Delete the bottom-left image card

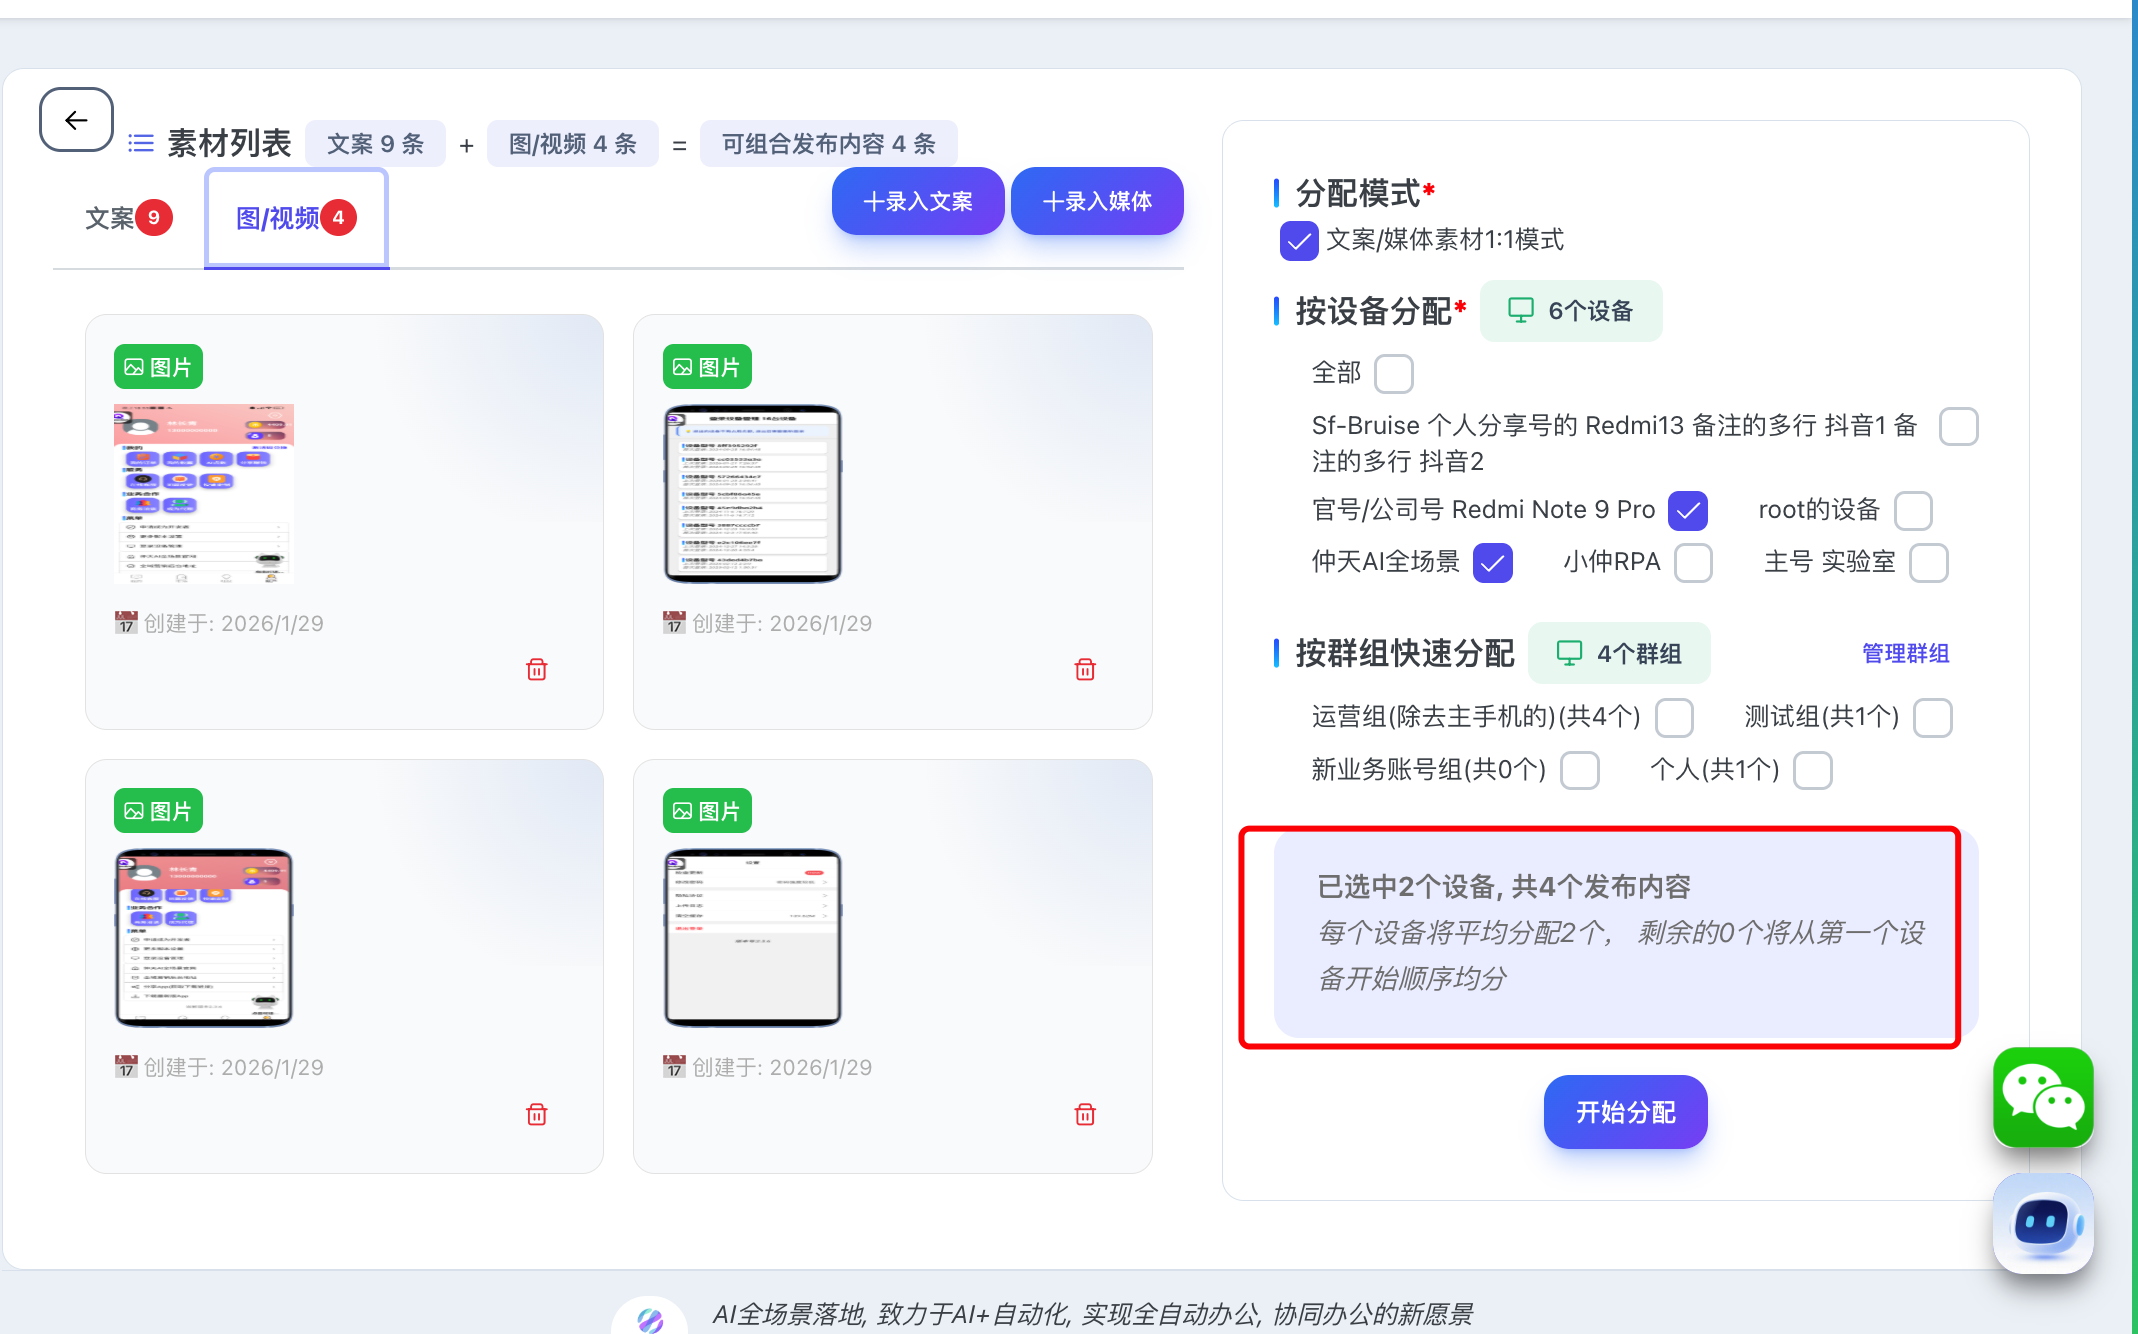537,1114
